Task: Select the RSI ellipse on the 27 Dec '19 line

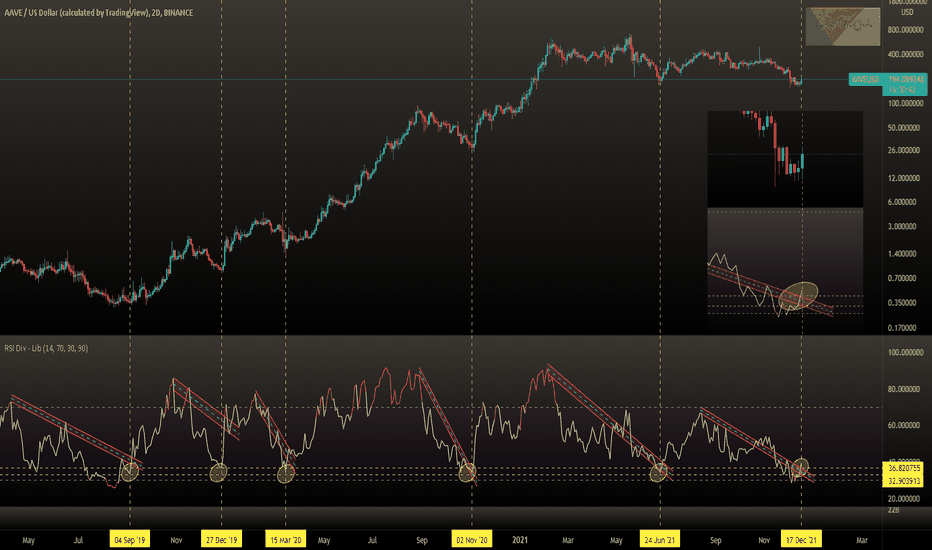Action: 219,473
